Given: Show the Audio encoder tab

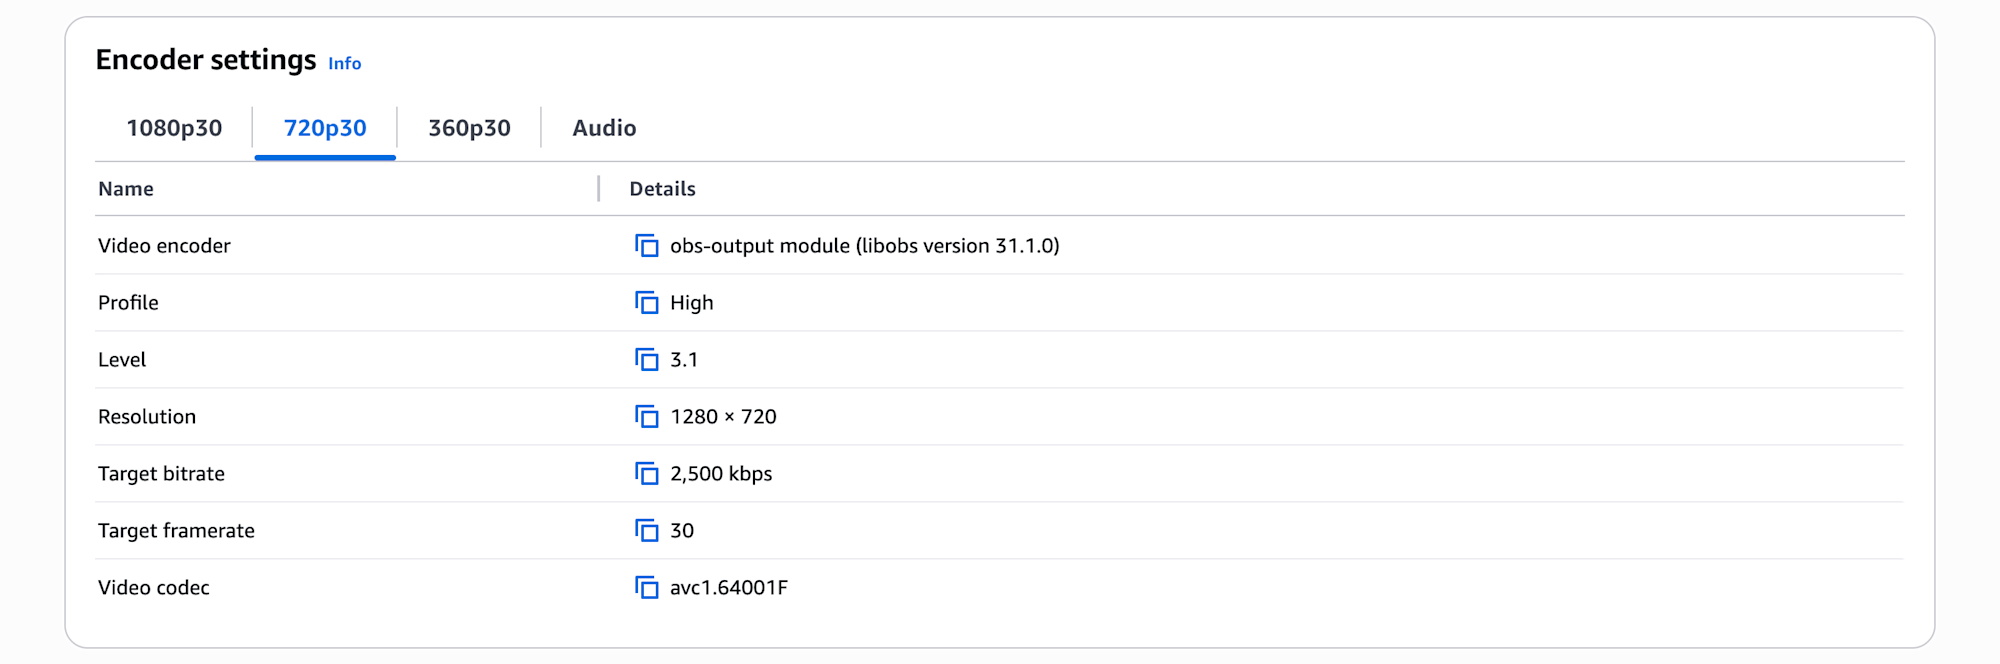Looking at the screenshot, I should 604,128.
